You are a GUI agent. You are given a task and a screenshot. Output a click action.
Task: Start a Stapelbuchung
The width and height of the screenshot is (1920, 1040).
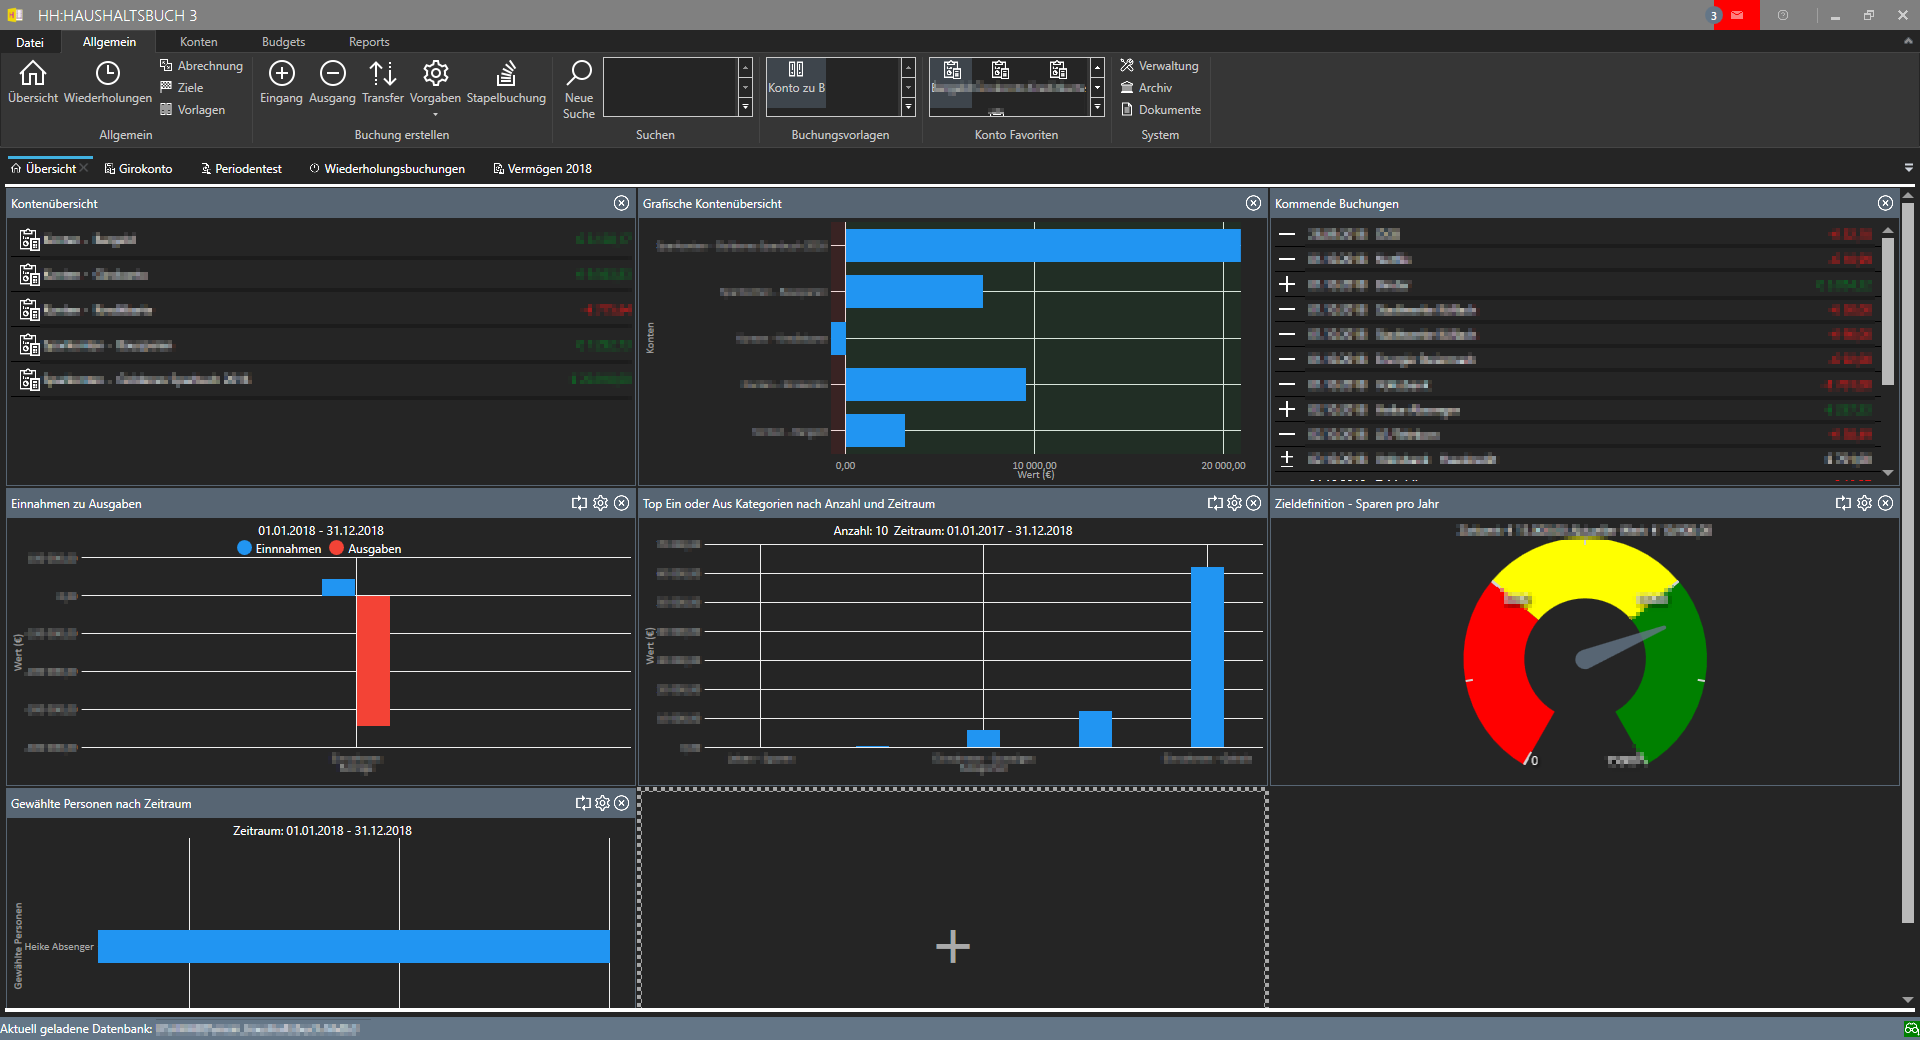506,82
